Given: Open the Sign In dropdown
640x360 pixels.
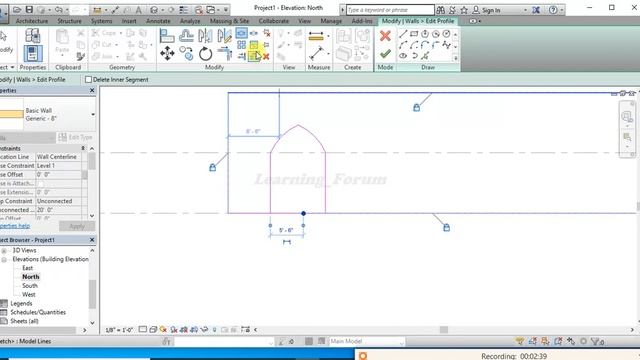Looking at the screenshot, I should (525, 10).
